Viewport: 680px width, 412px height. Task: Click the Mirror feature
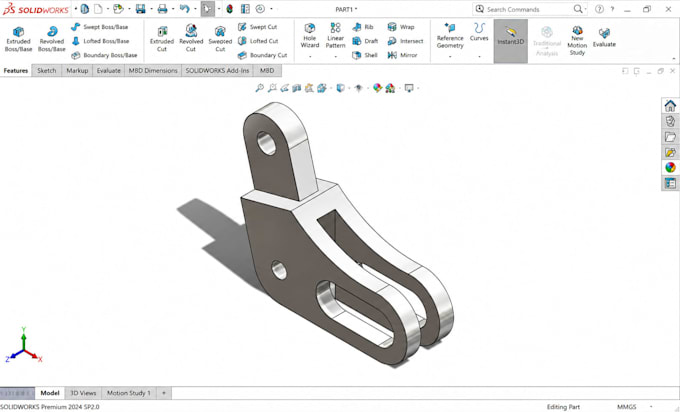point(402,55)
